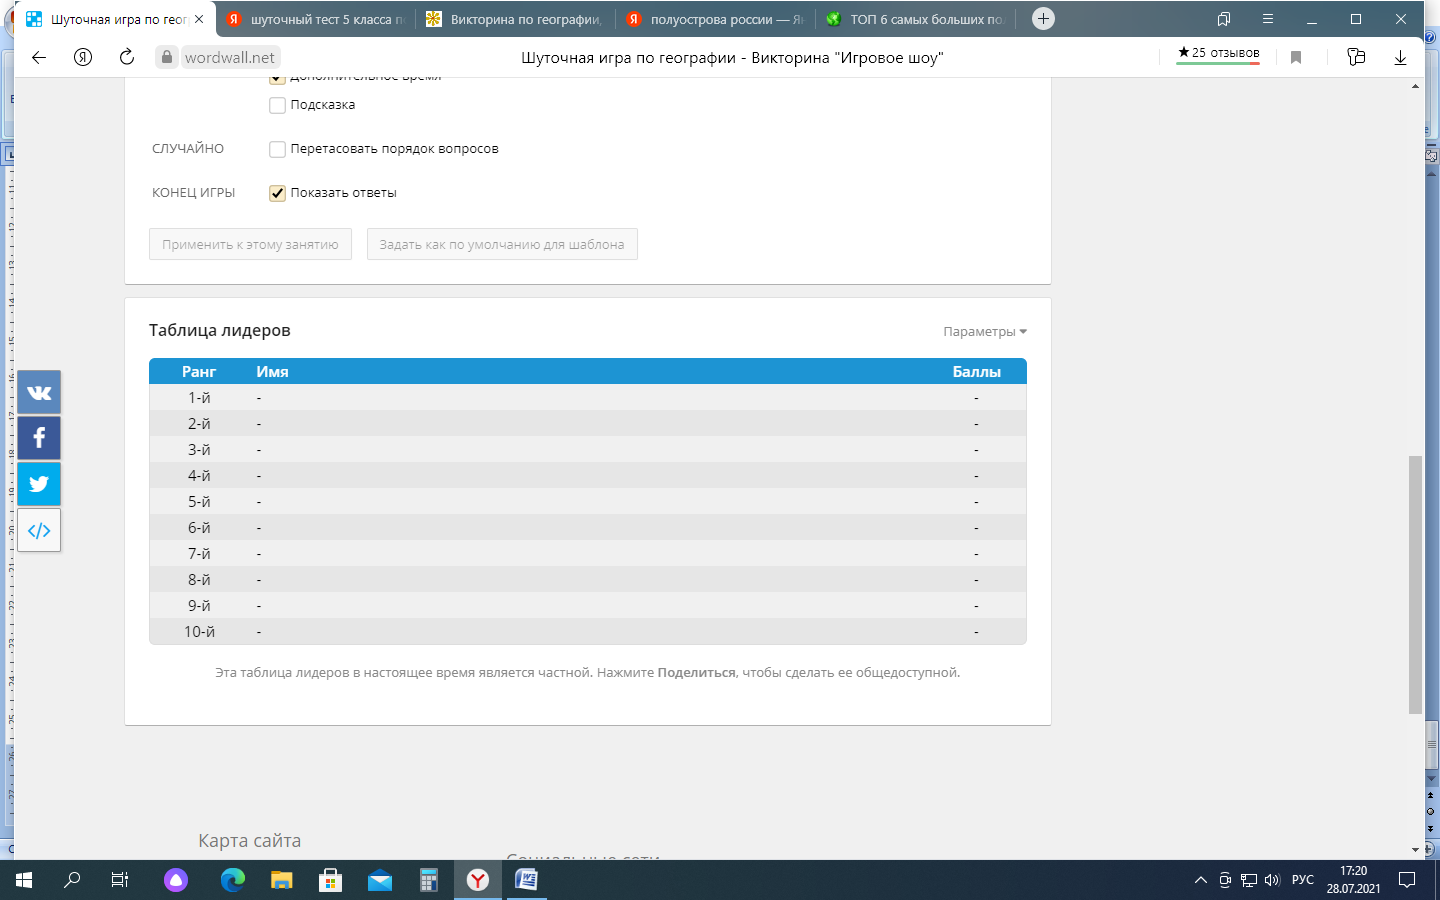The height and width of the screenshot is (900, 1440).
Task: Open browser collections icon
Action: tap(1356, 57)
